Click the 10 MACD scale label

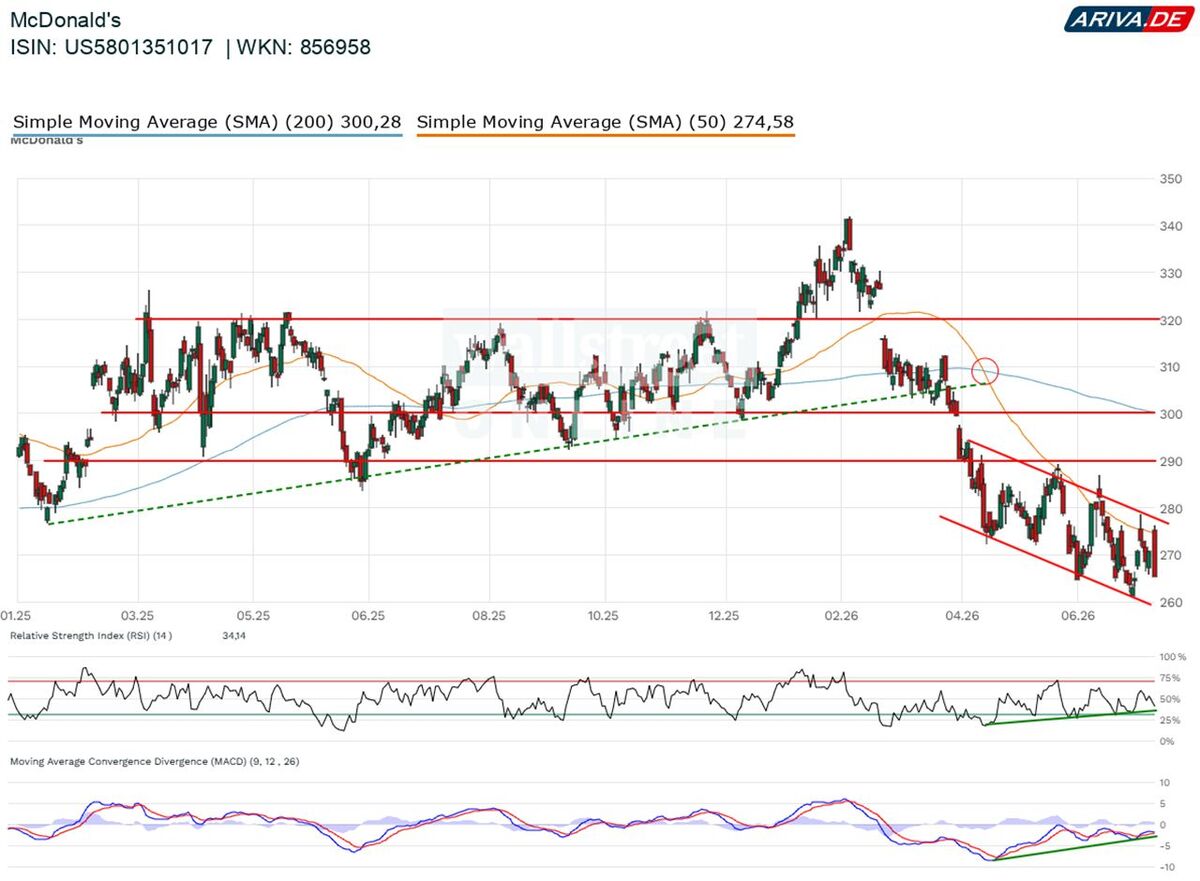tap(1165, 782)
